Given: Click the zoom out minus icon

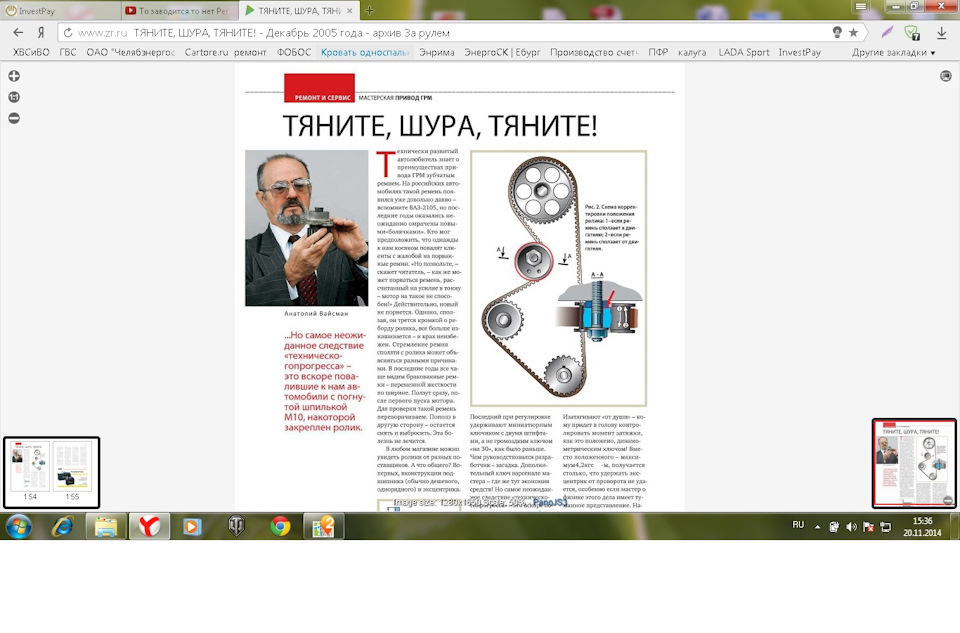Looking at the screenshot, I should [x=14, y=118].
